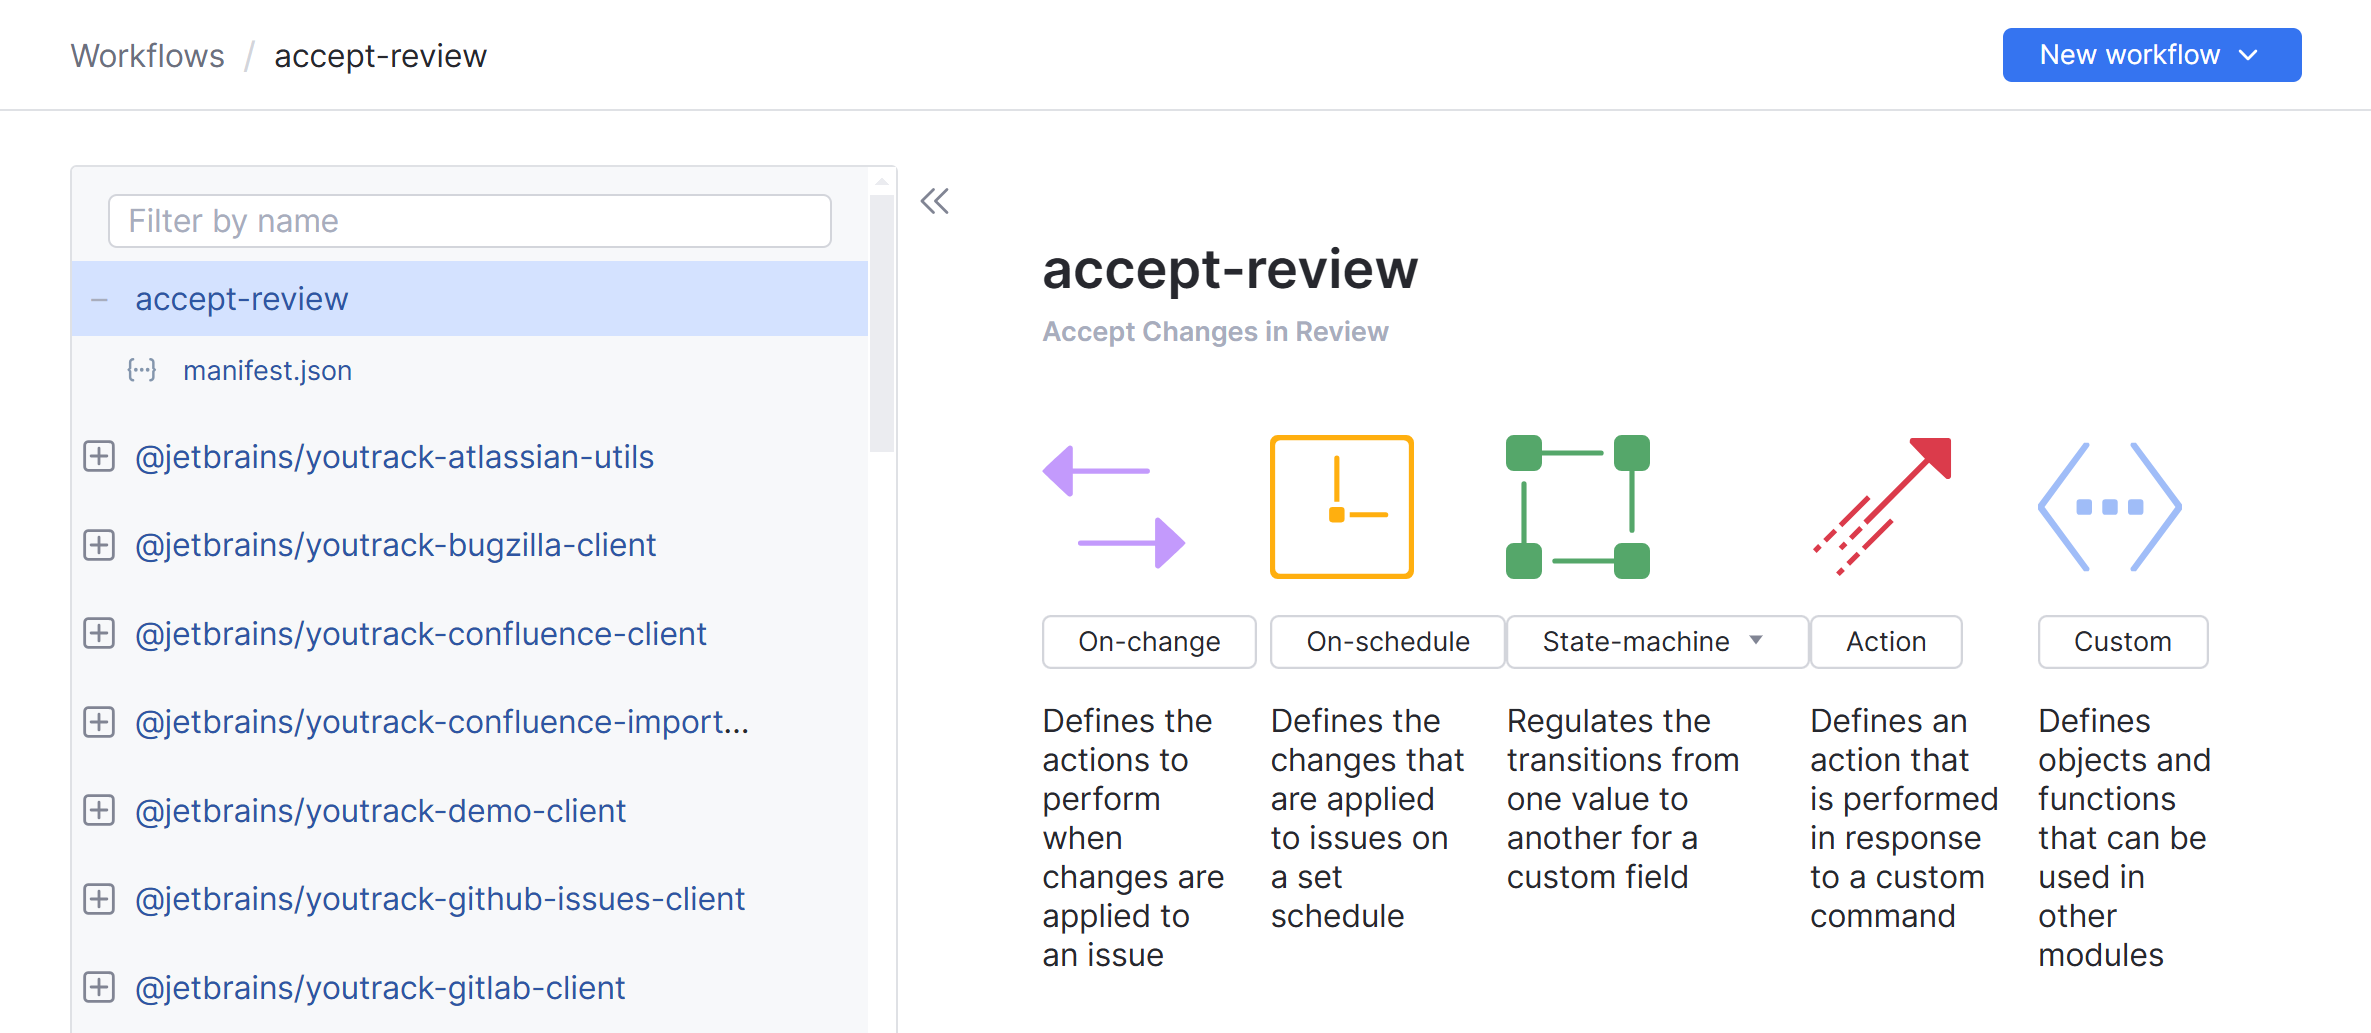Create a Custom script module

point(2122,642)
